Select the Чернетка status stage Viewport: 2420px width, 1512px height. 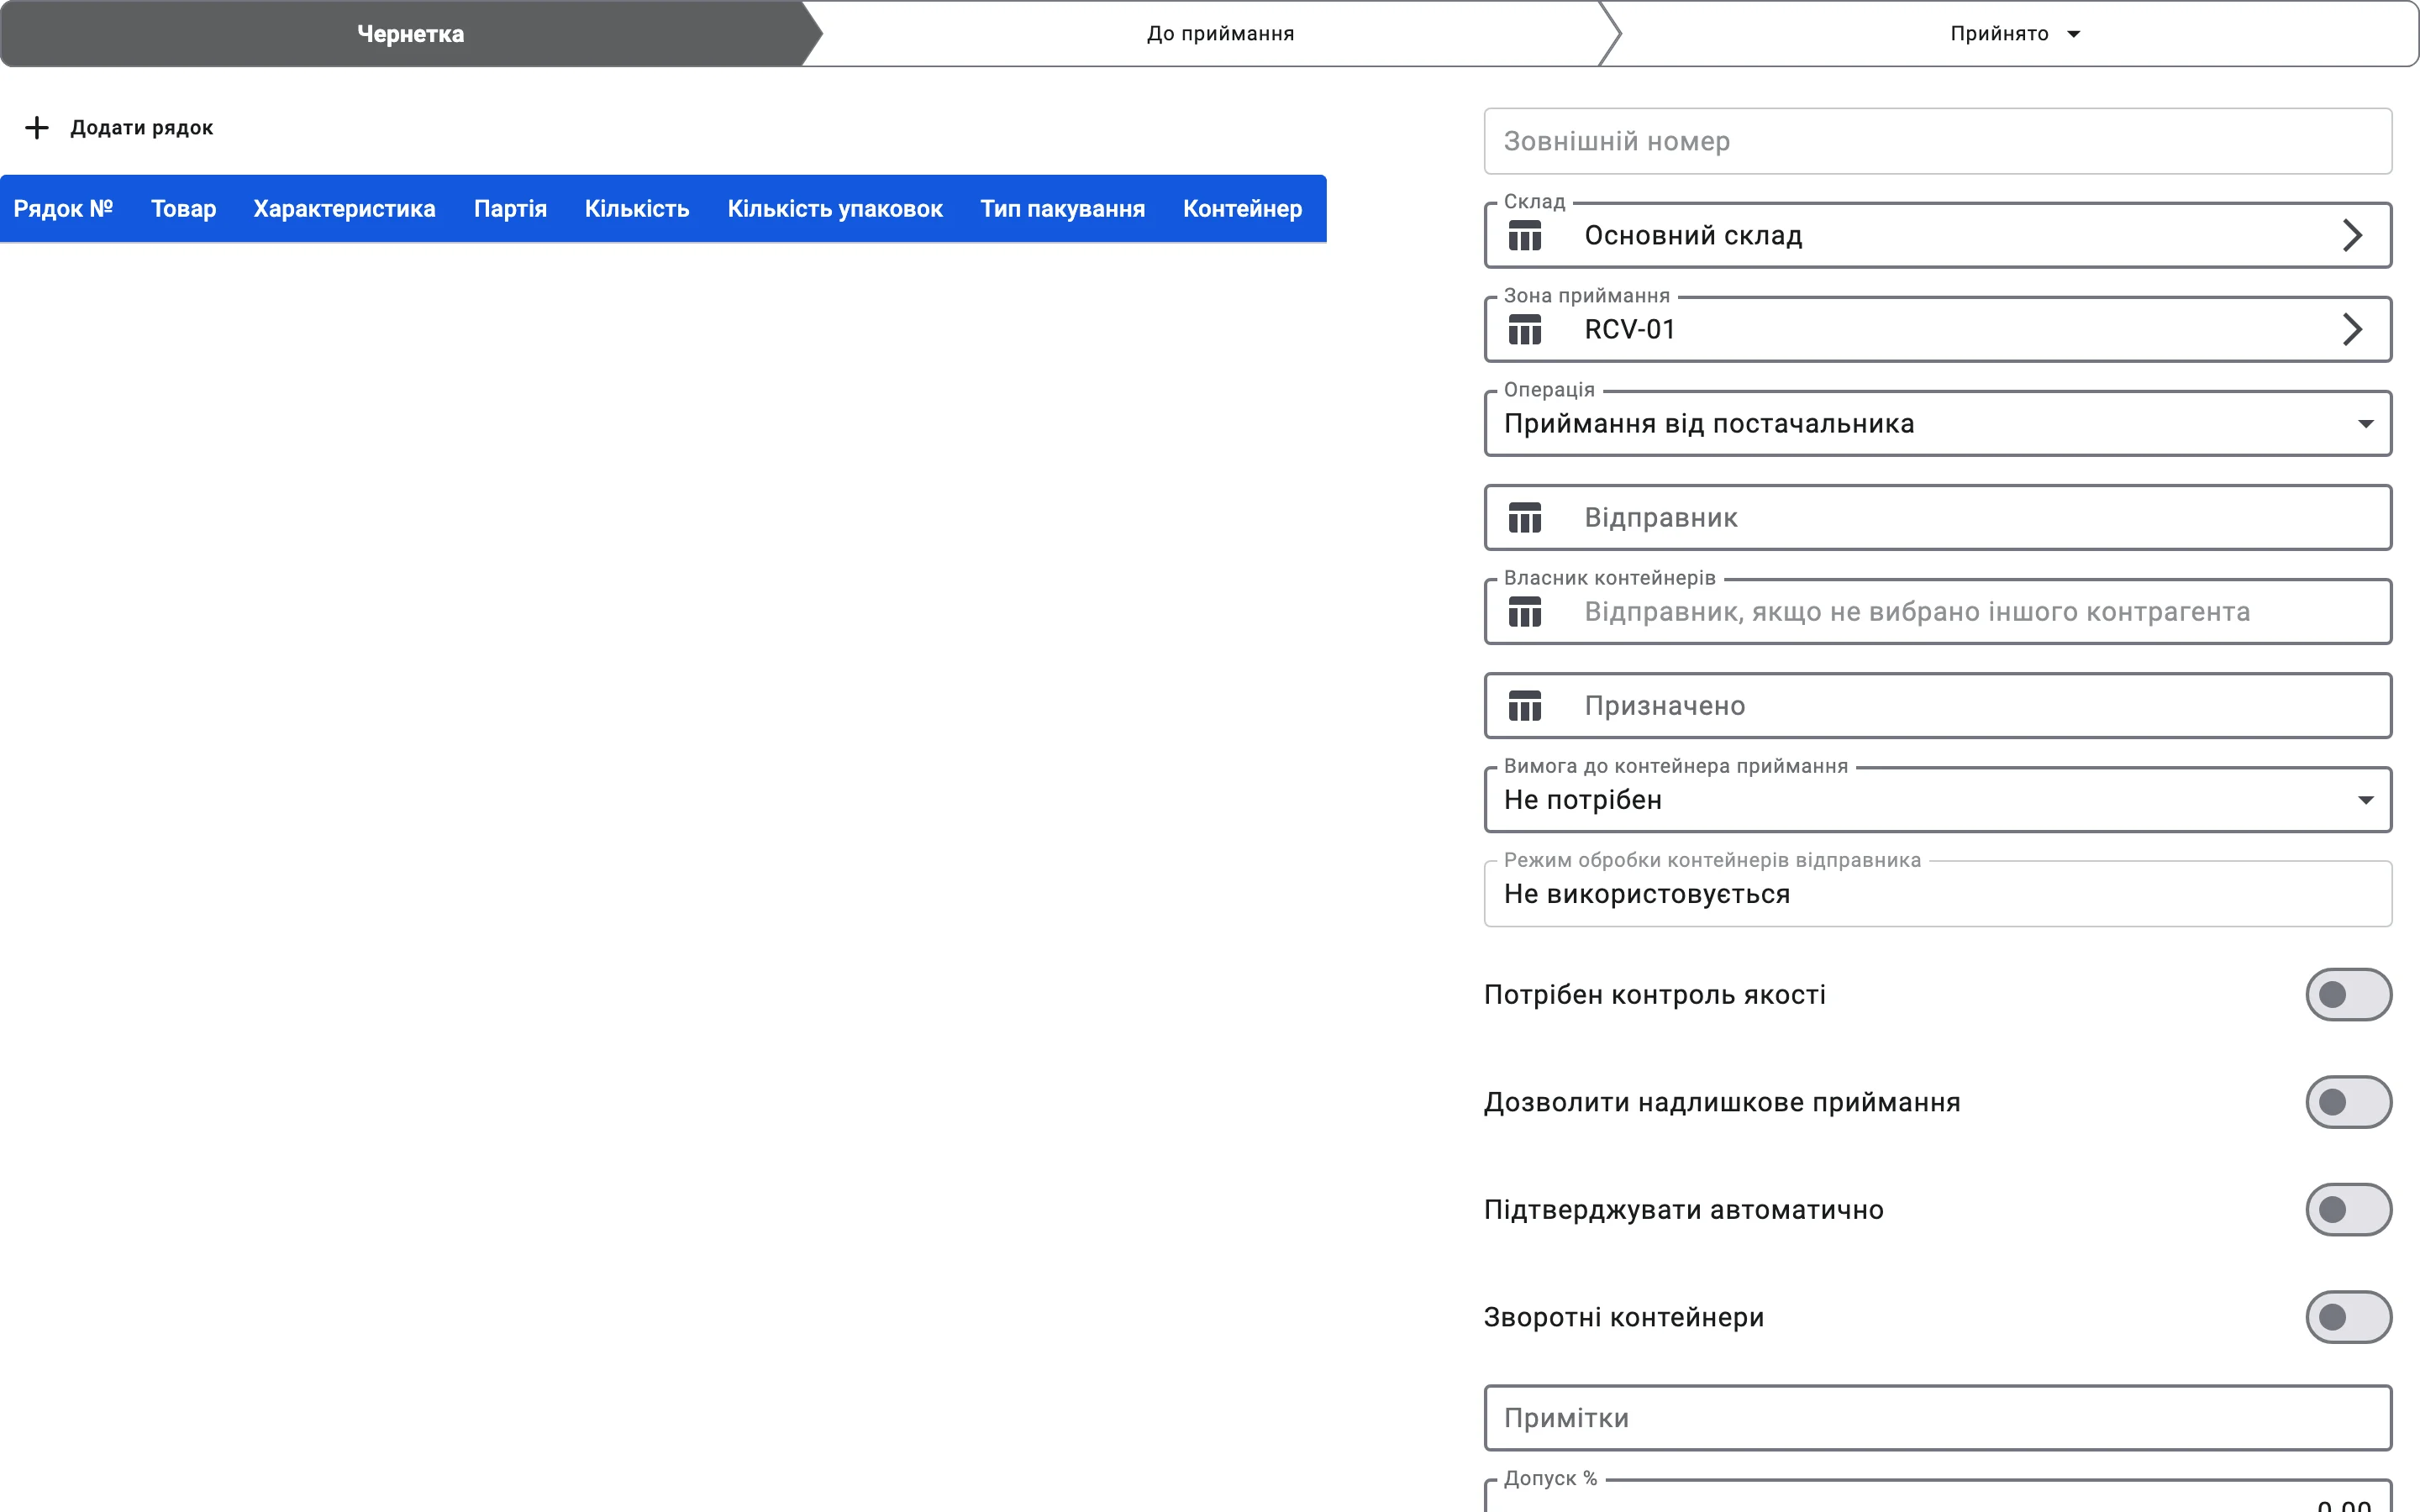tap(410, 34)
